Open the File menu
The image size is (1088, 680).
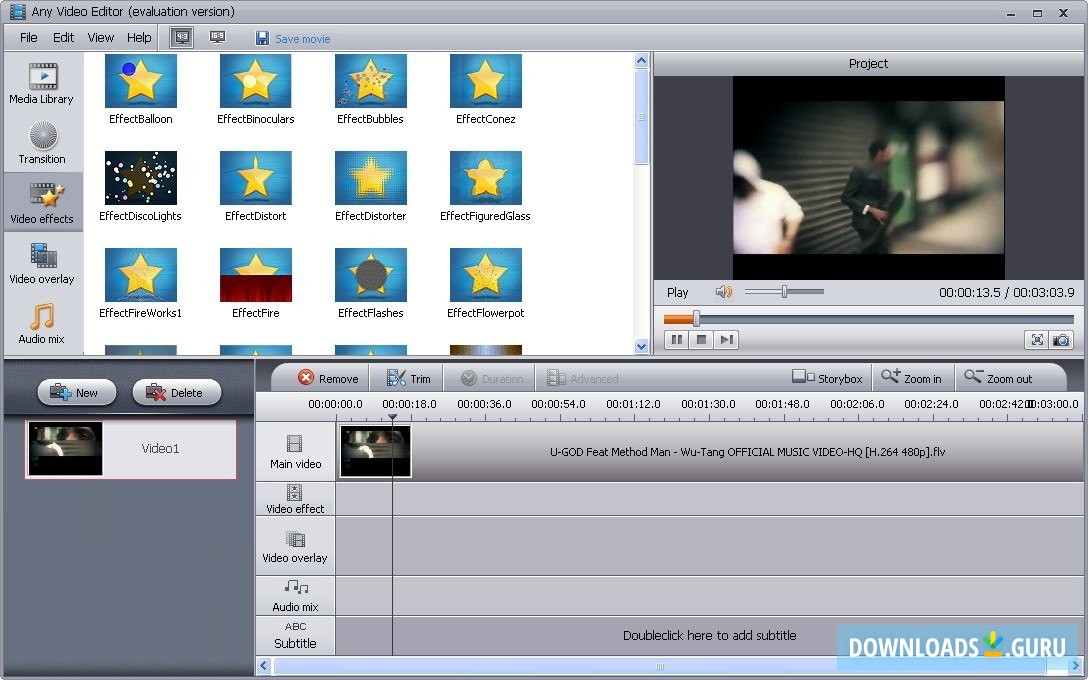click(29, 37)
